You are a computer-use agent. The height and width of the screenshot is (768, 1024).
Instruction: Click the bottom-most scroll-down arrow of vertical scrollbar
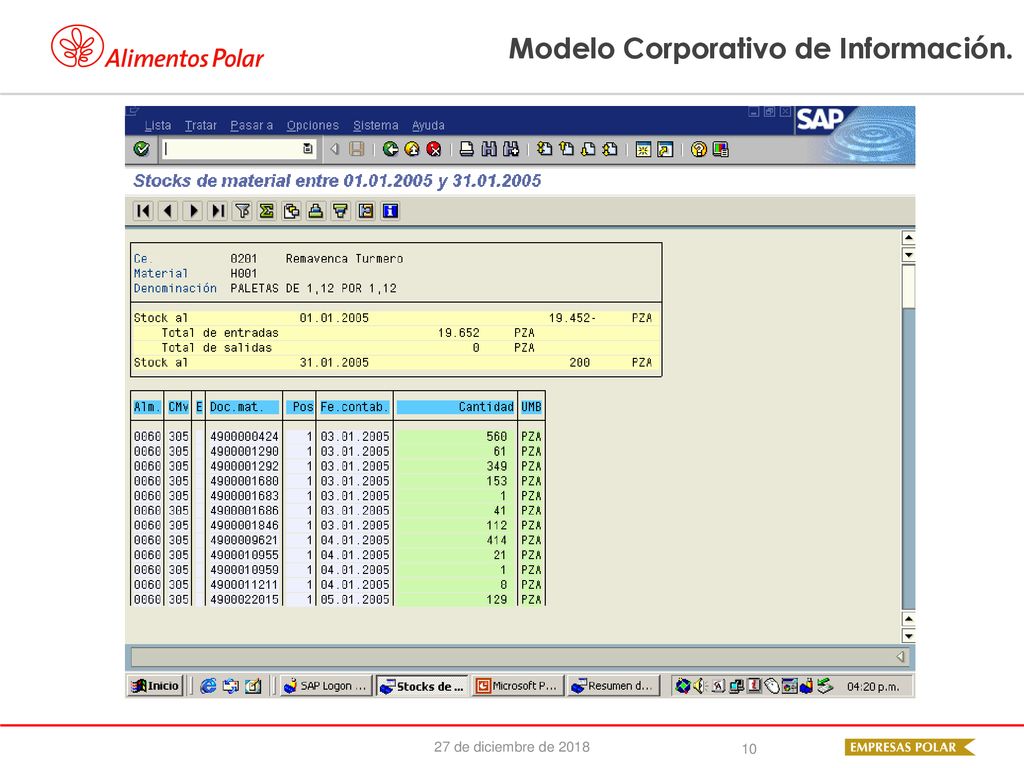coord(908,635)
